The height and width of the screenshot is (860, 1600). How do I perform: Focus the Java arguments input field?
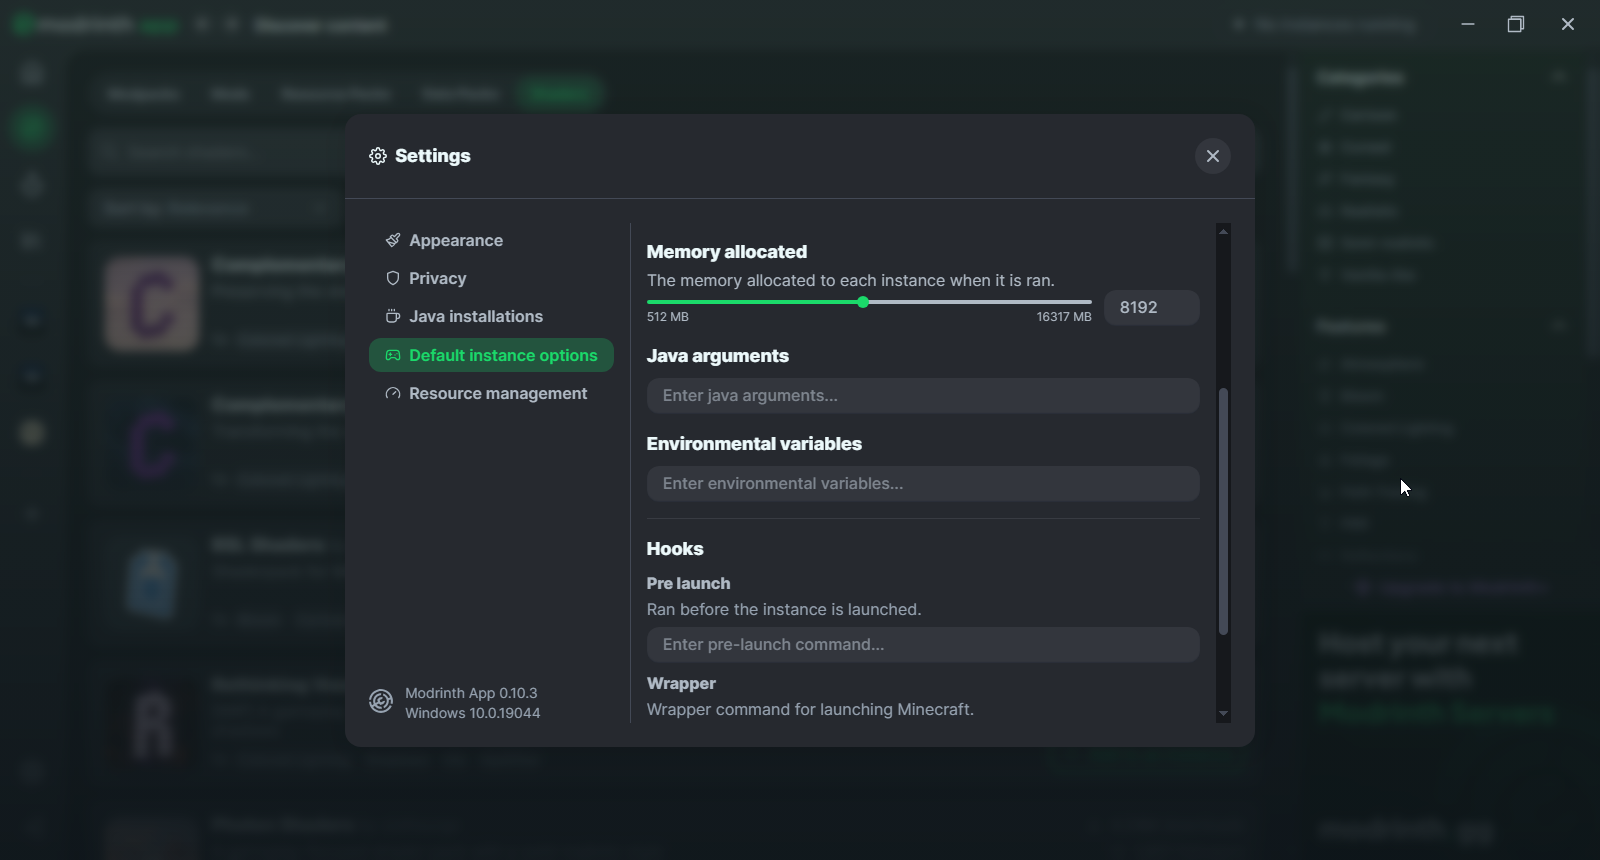coord(922,396)
